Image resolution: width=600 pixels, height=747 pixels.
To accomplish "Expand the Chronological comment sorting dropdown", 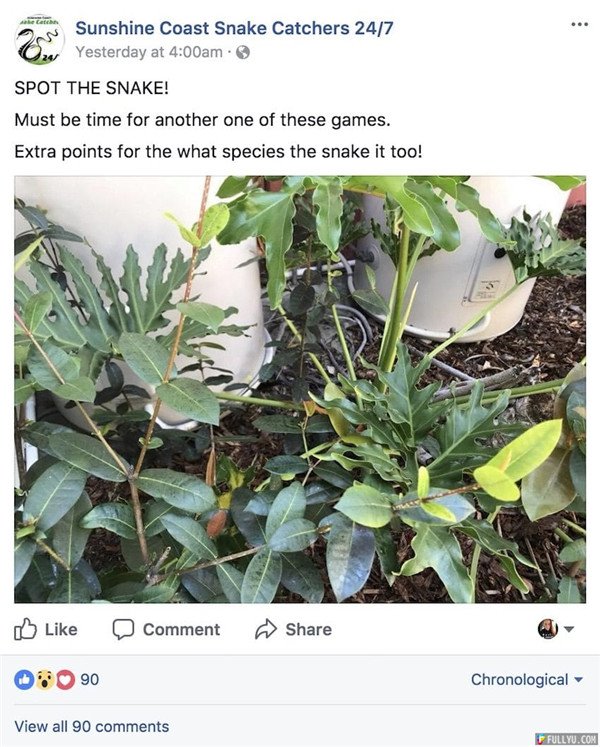I will 527,680.
